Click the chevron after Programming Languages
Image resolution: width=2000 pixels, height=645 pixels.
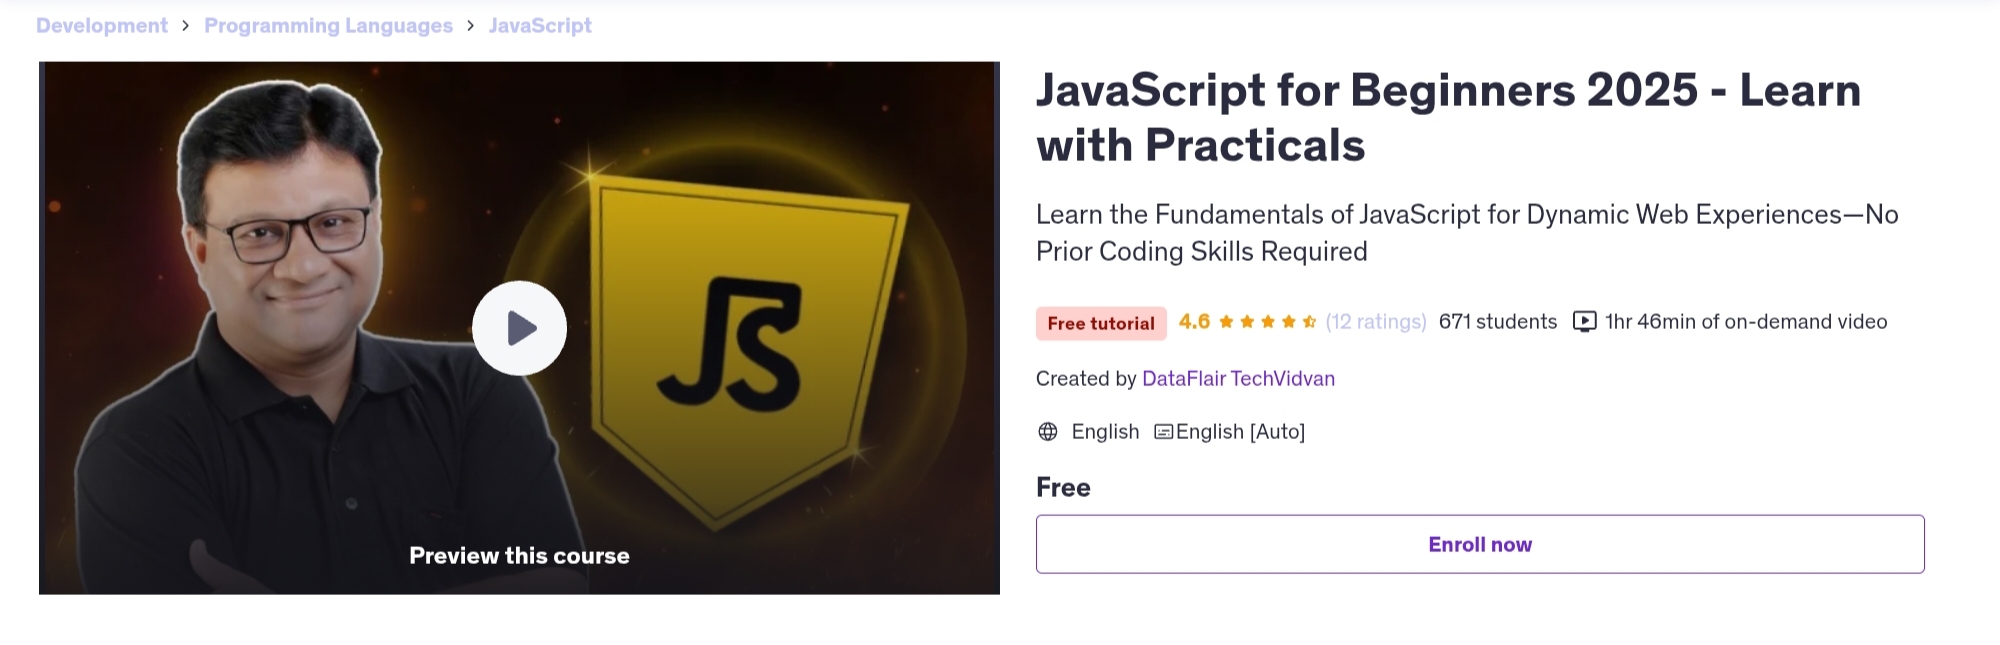pyautogui.click(x=471, y=26)
